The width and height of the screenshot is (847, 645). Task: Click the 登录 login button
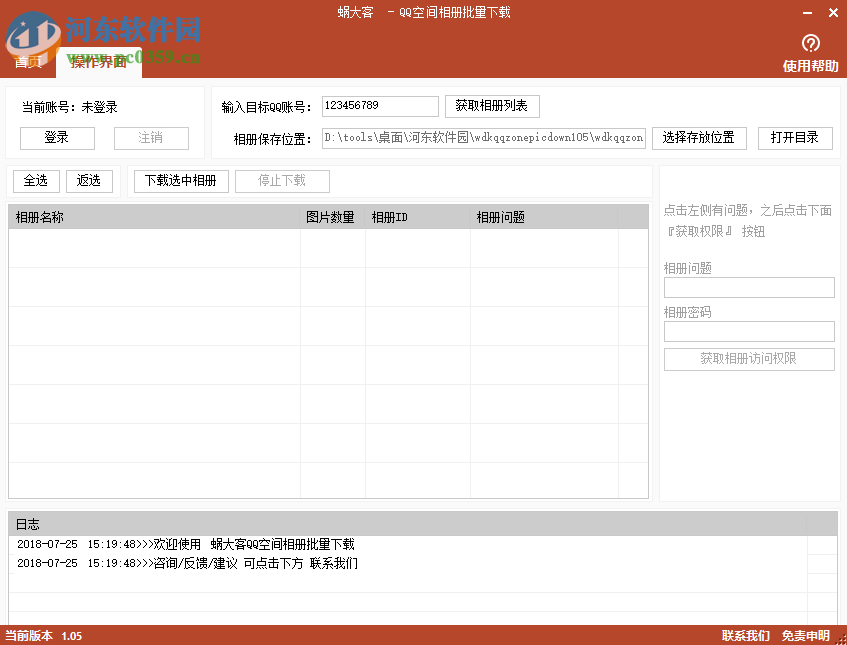tap(56, 138)
